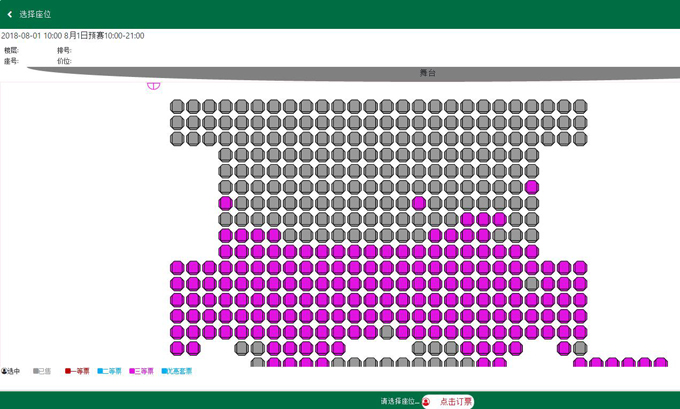Click the 选择座位 header title
This screenshot has width=680, height=409.
point(35,14)
